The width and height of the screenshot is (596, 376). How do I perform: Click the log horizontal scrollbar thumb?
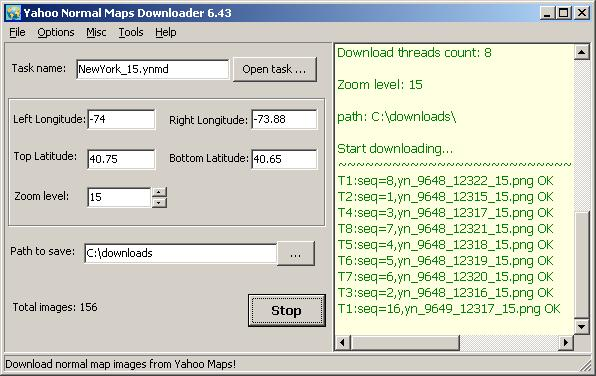click(405, 343)
